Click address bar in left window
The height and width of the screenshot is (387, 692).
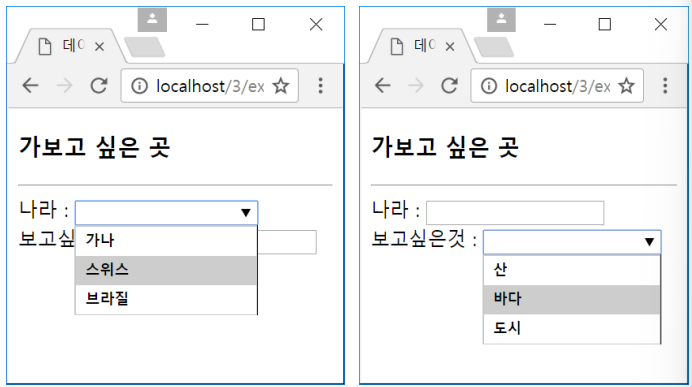point(210,86)
